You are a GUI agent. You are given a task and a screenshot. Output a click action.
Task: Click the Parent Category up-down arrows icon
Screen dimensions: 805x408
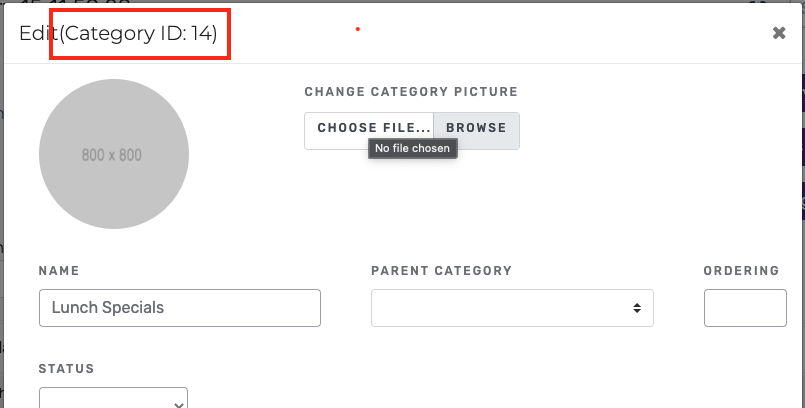[637, 308]
